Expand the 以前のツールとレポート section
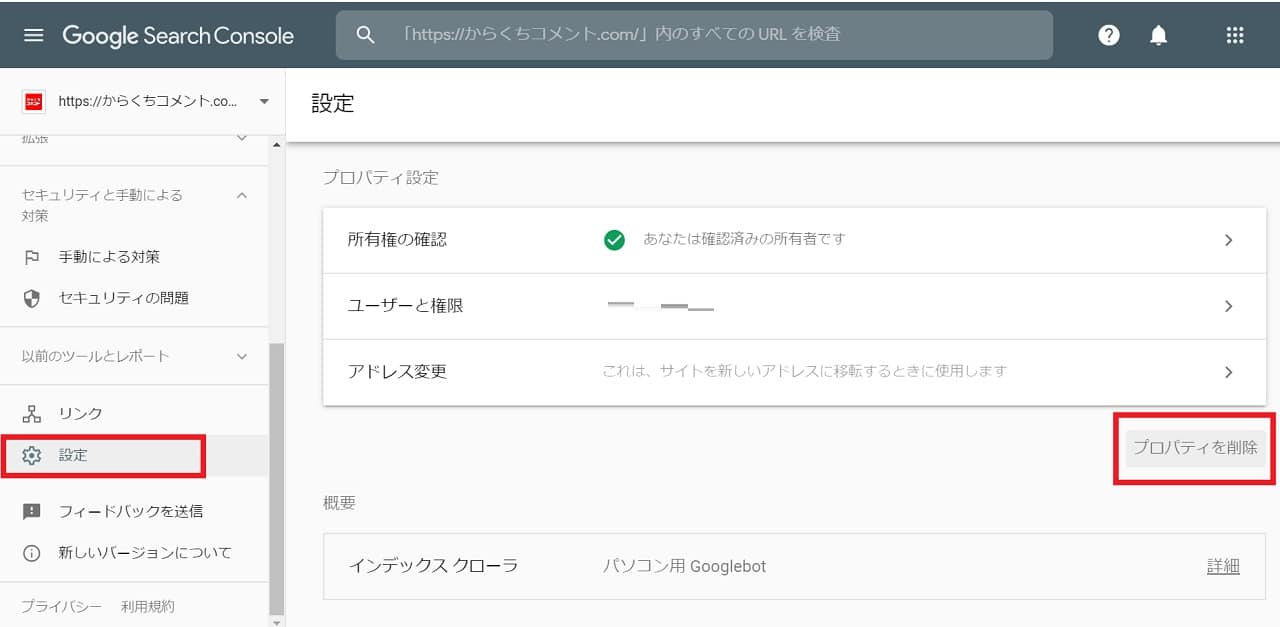The width and height of the screenshot is (1280, 627). [x=241, y=356]
